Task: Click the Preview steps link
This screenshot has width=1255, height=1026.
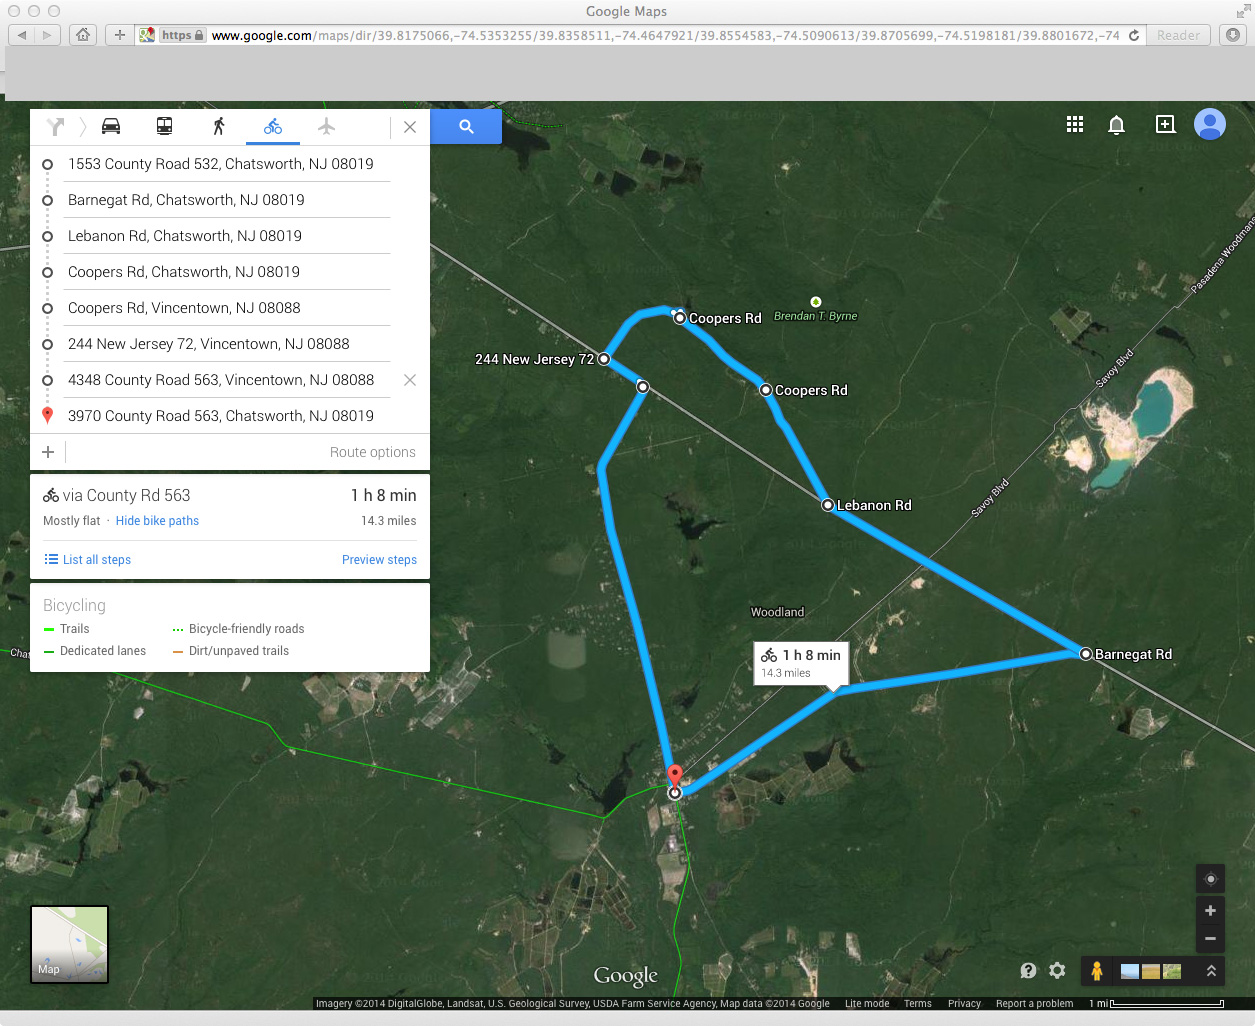Action: pyautogui.click(x=379, y=560)
